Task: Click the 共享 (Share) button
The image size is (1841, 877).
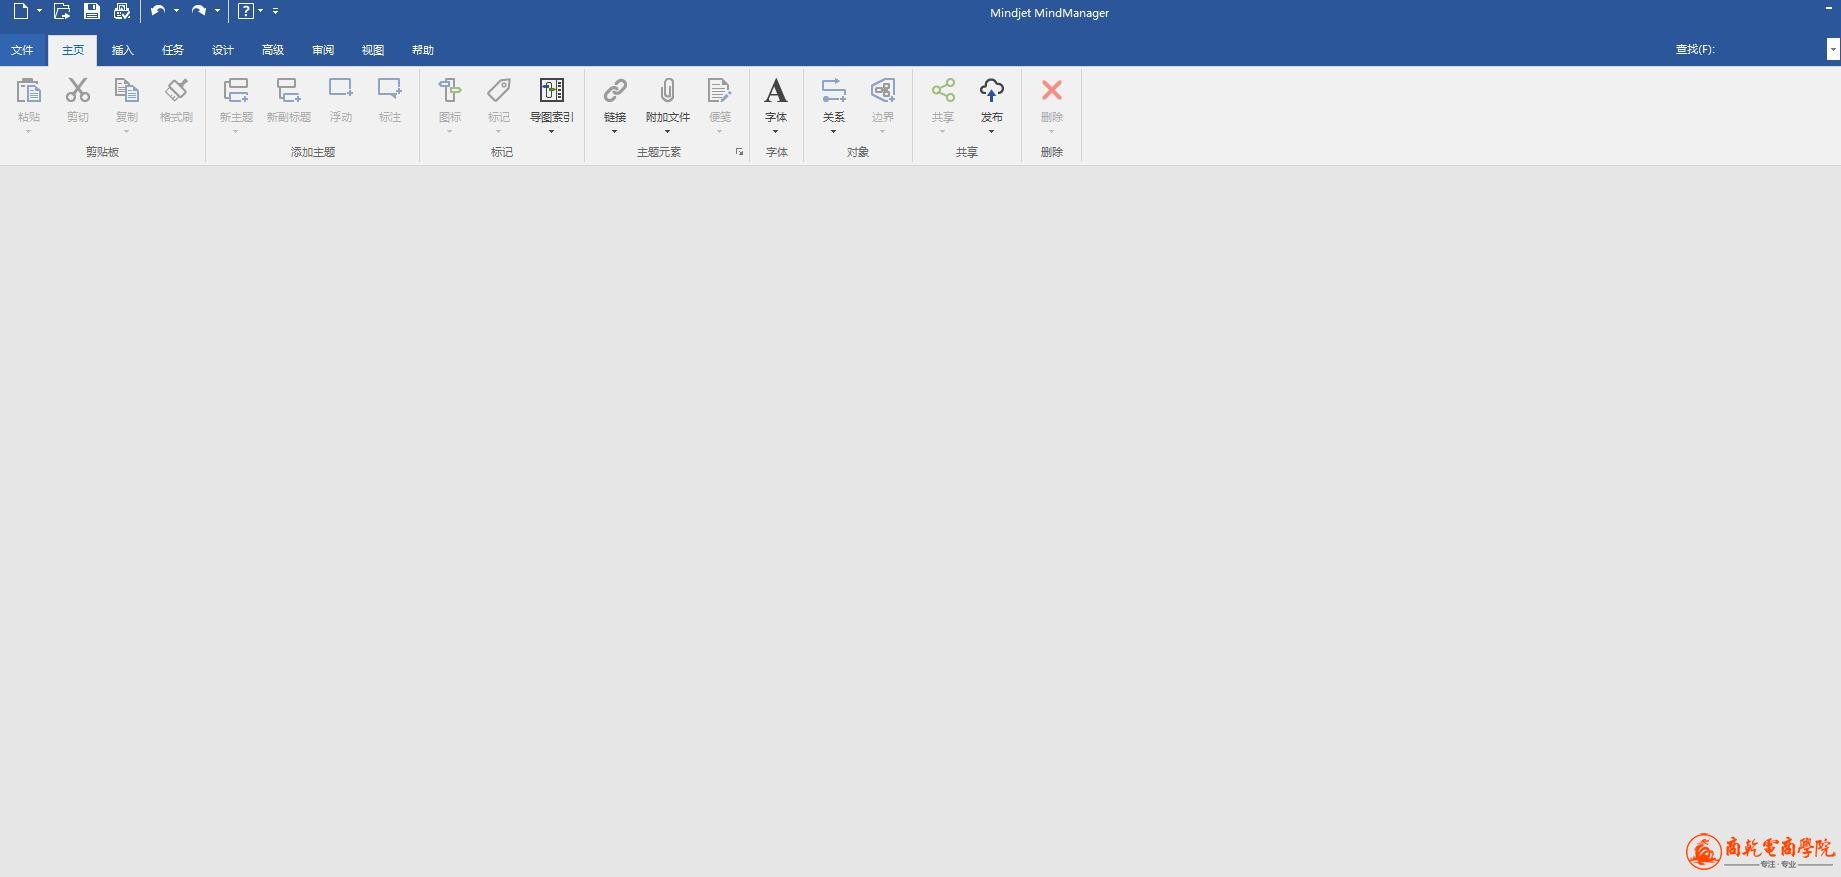Action: coord(942,91)
